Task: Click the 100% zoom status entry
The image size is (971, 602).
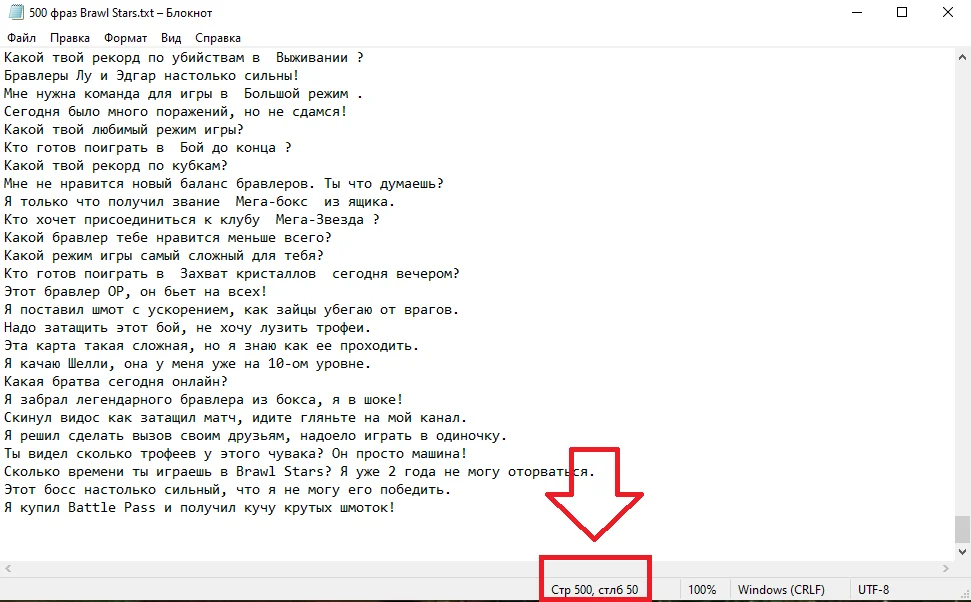Action: click(x=702, y=590)
